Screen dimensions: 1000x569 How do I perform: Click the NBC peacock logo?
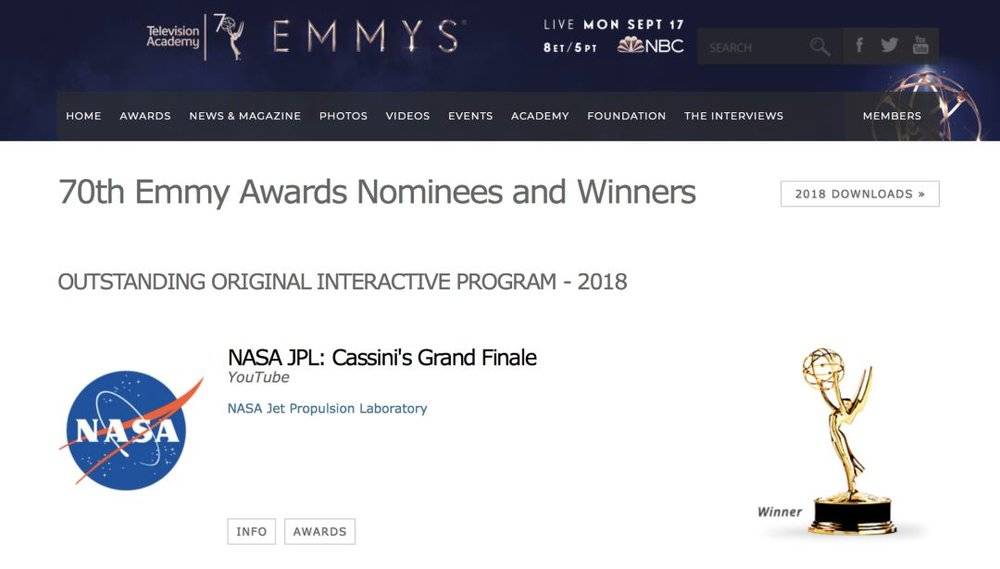650,46
